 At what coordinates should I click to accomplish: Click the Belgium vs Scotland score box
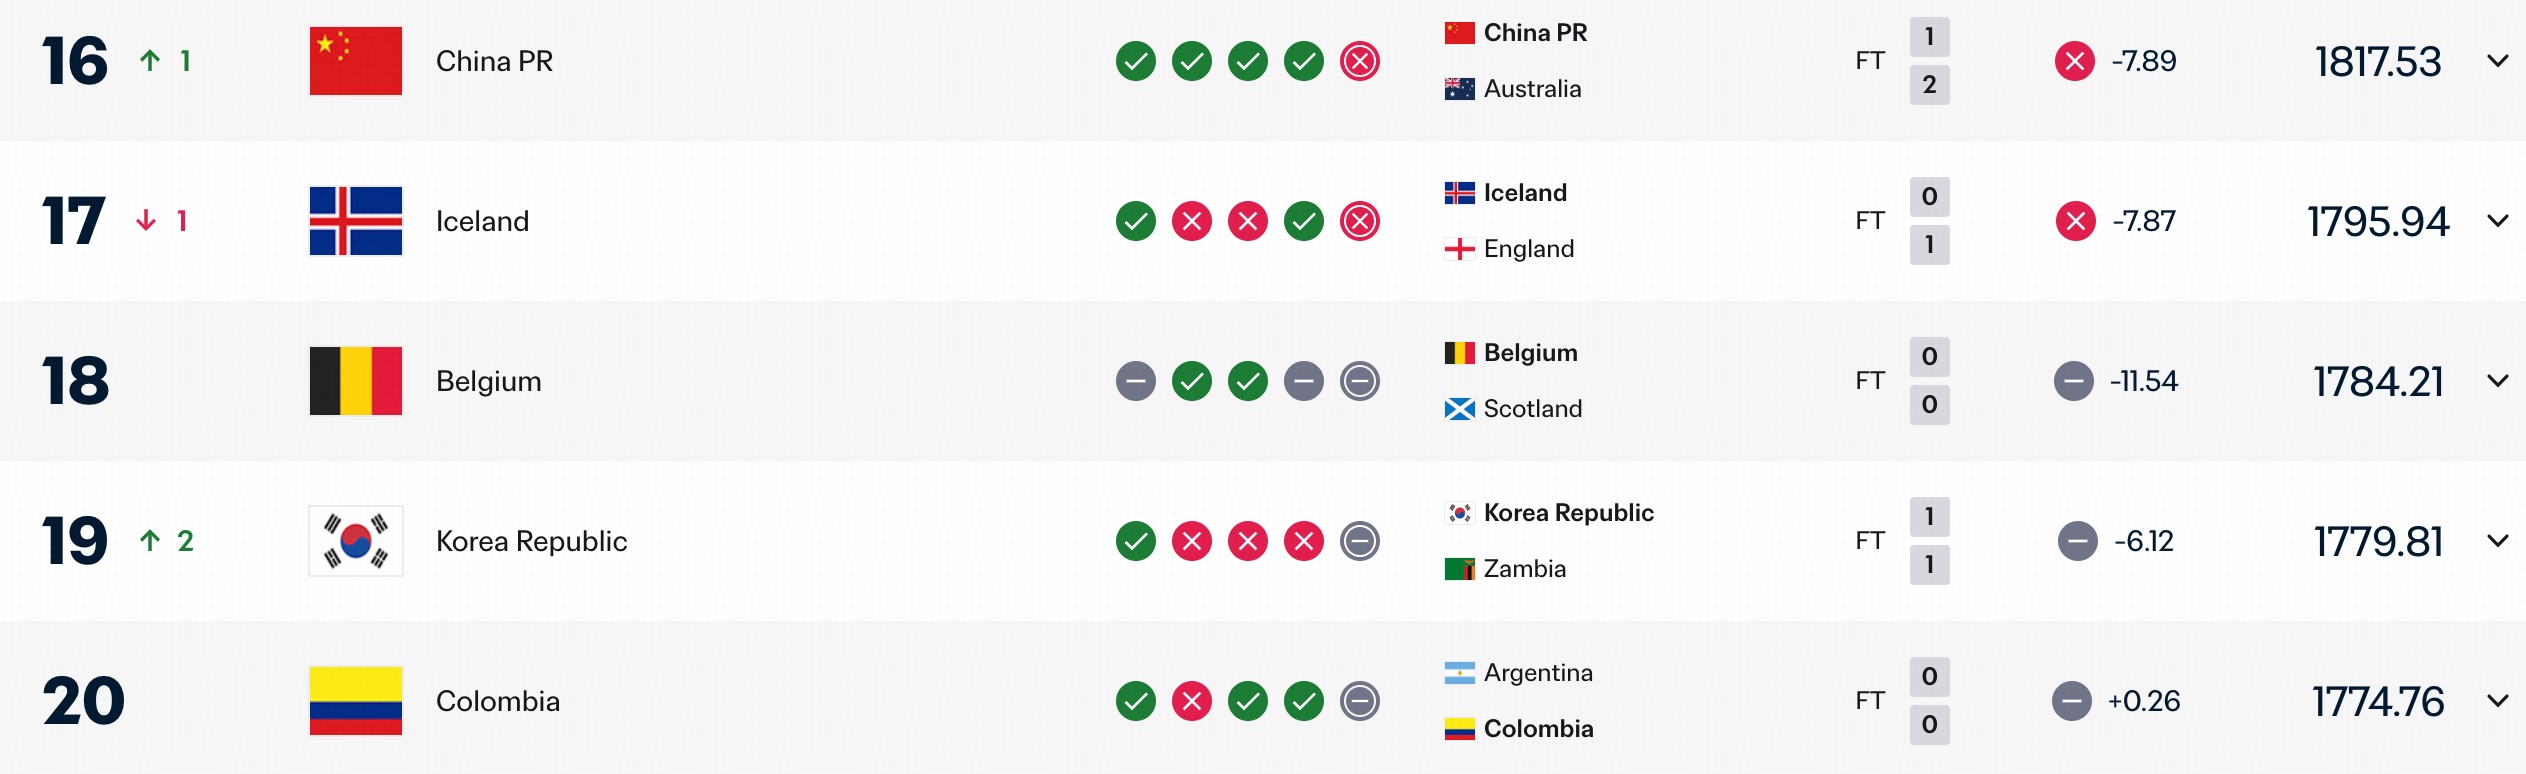pyautogui.click(x=1929, y=381)
